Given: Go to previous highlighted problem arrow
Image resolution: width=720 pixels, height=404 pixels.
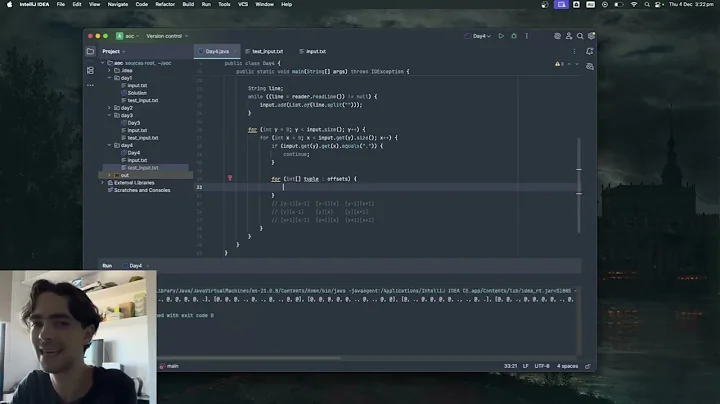Looking at the screenshot, I should point(569,64).
